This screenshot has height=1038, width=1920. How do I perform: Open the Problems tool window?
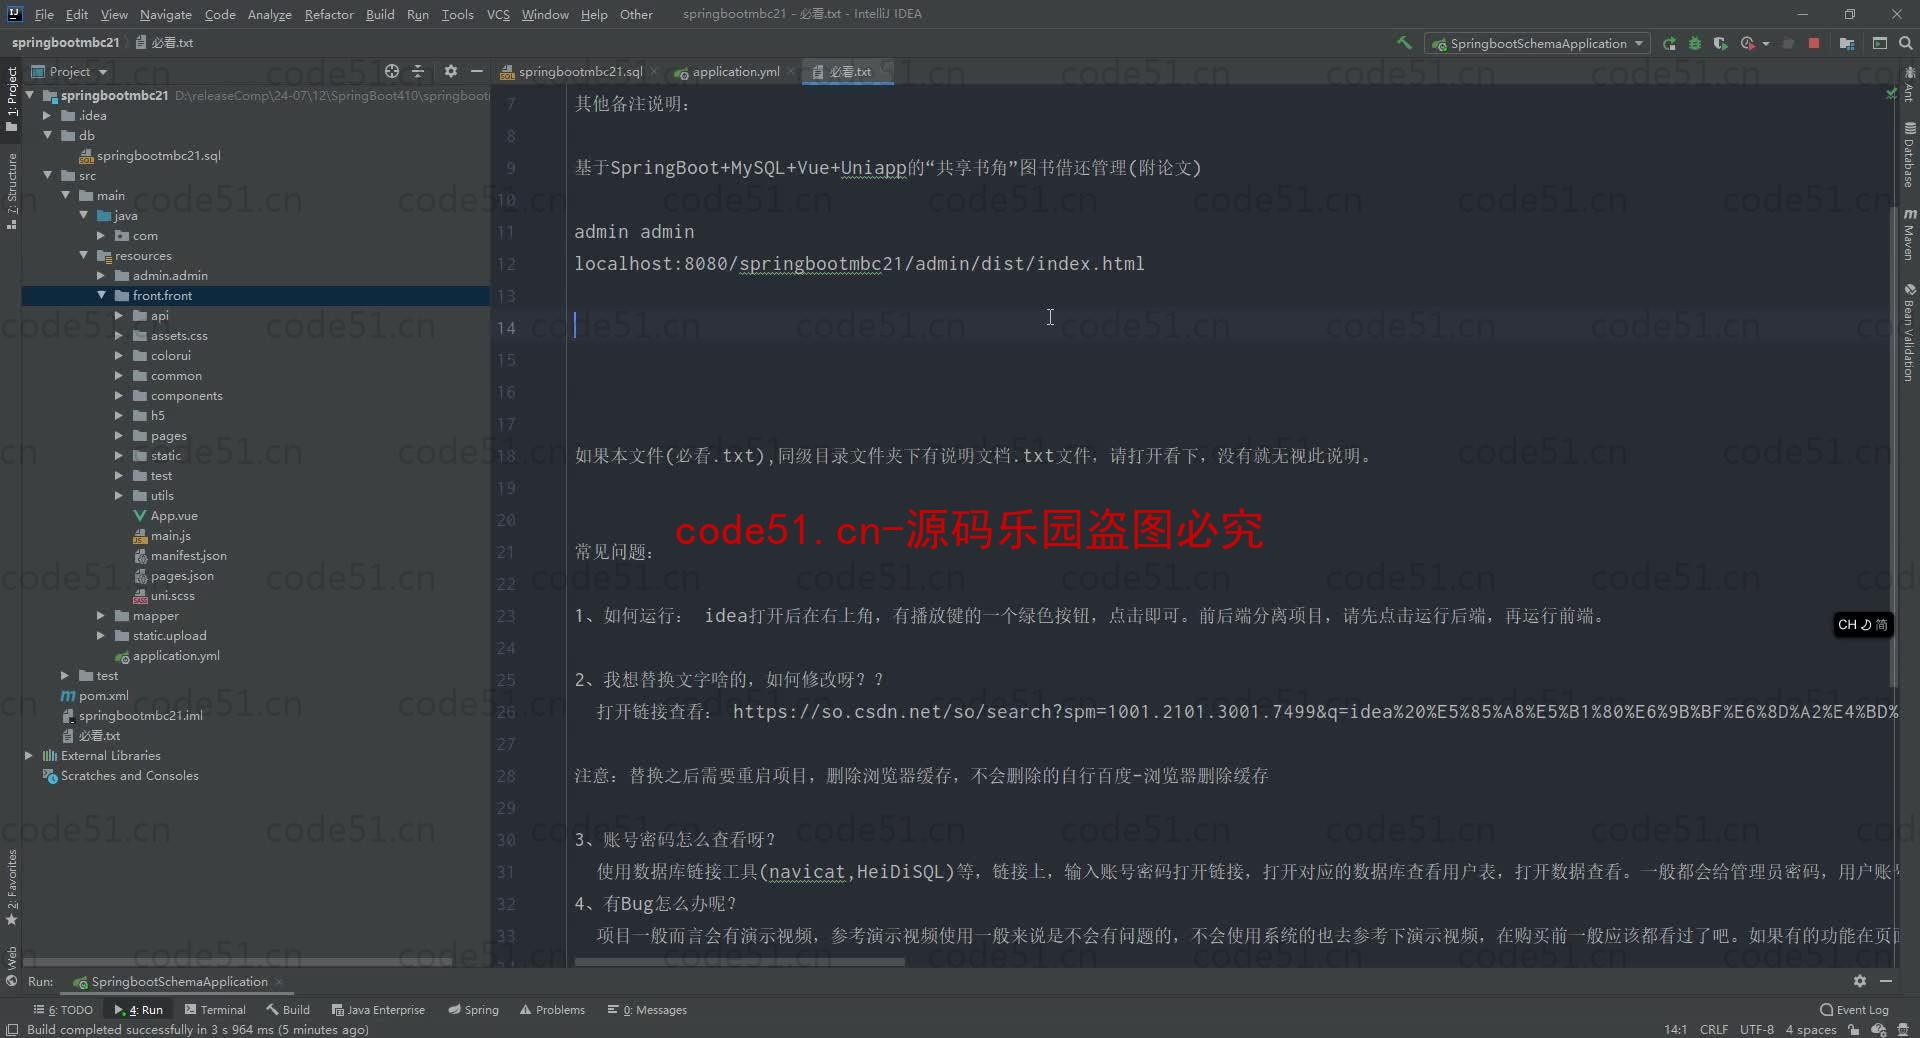(552, 1009)
